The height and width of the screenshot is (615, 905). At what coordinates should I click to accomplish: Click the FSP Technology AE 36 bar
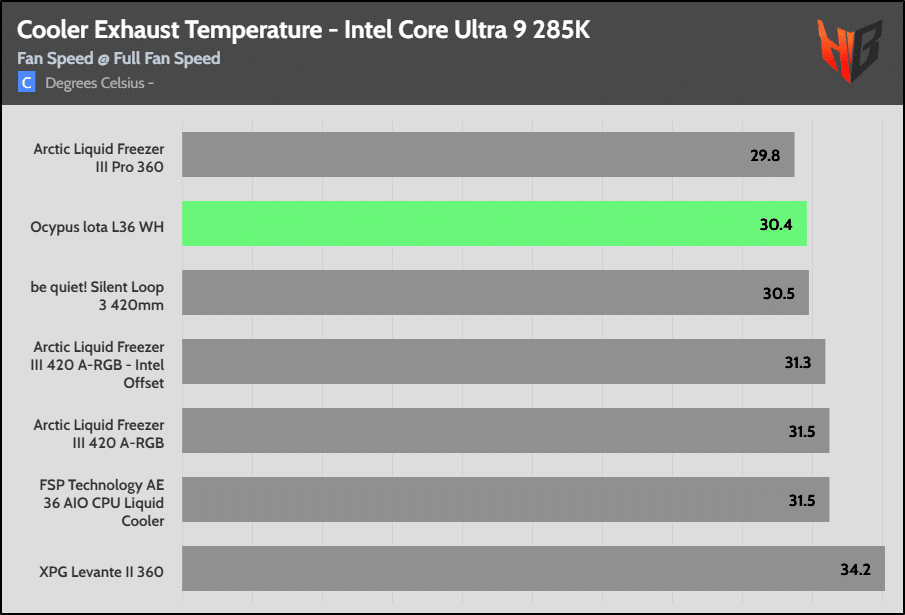tap(506, 500)
